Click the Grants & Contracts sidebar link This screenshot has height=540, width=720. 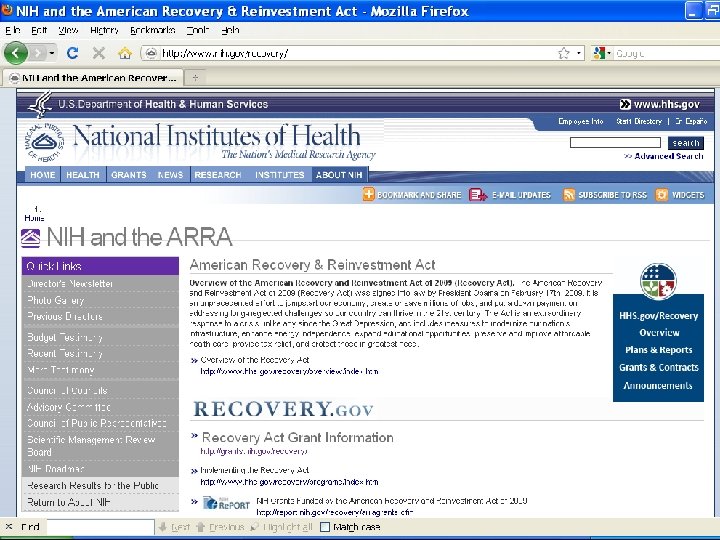point(658,367)
